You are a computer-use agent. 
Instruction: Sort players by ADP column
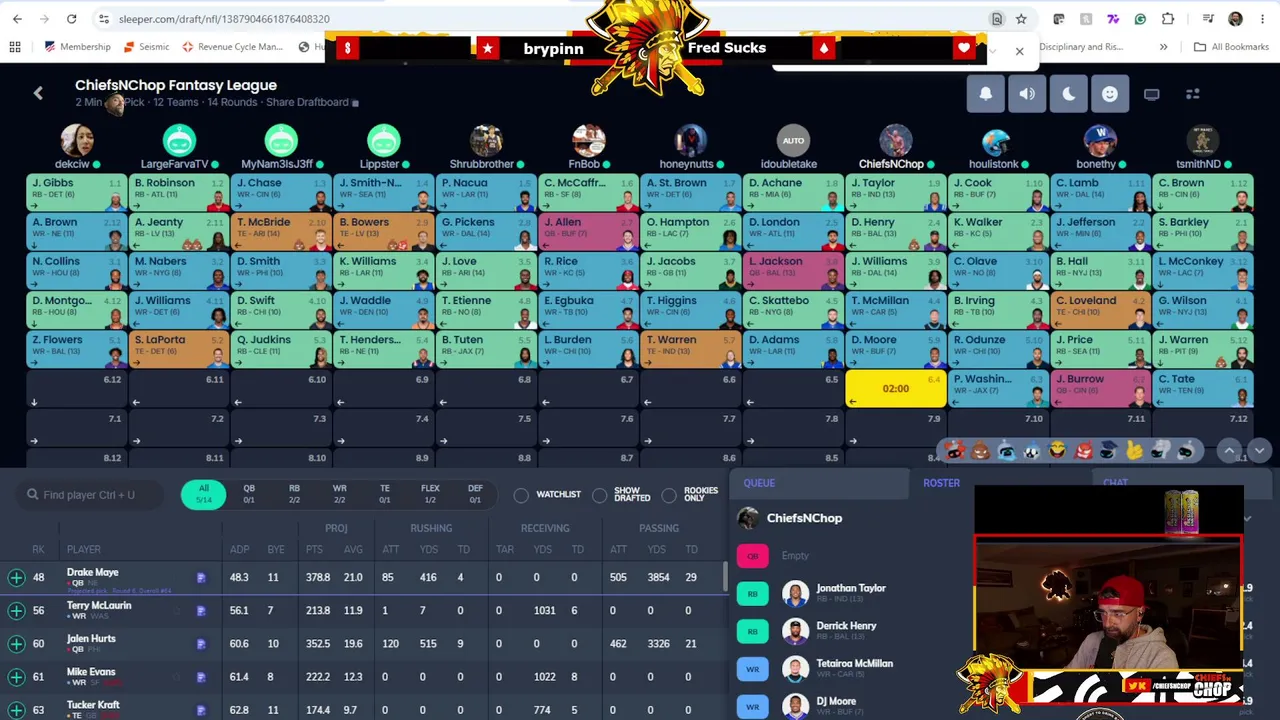[240, 549]
